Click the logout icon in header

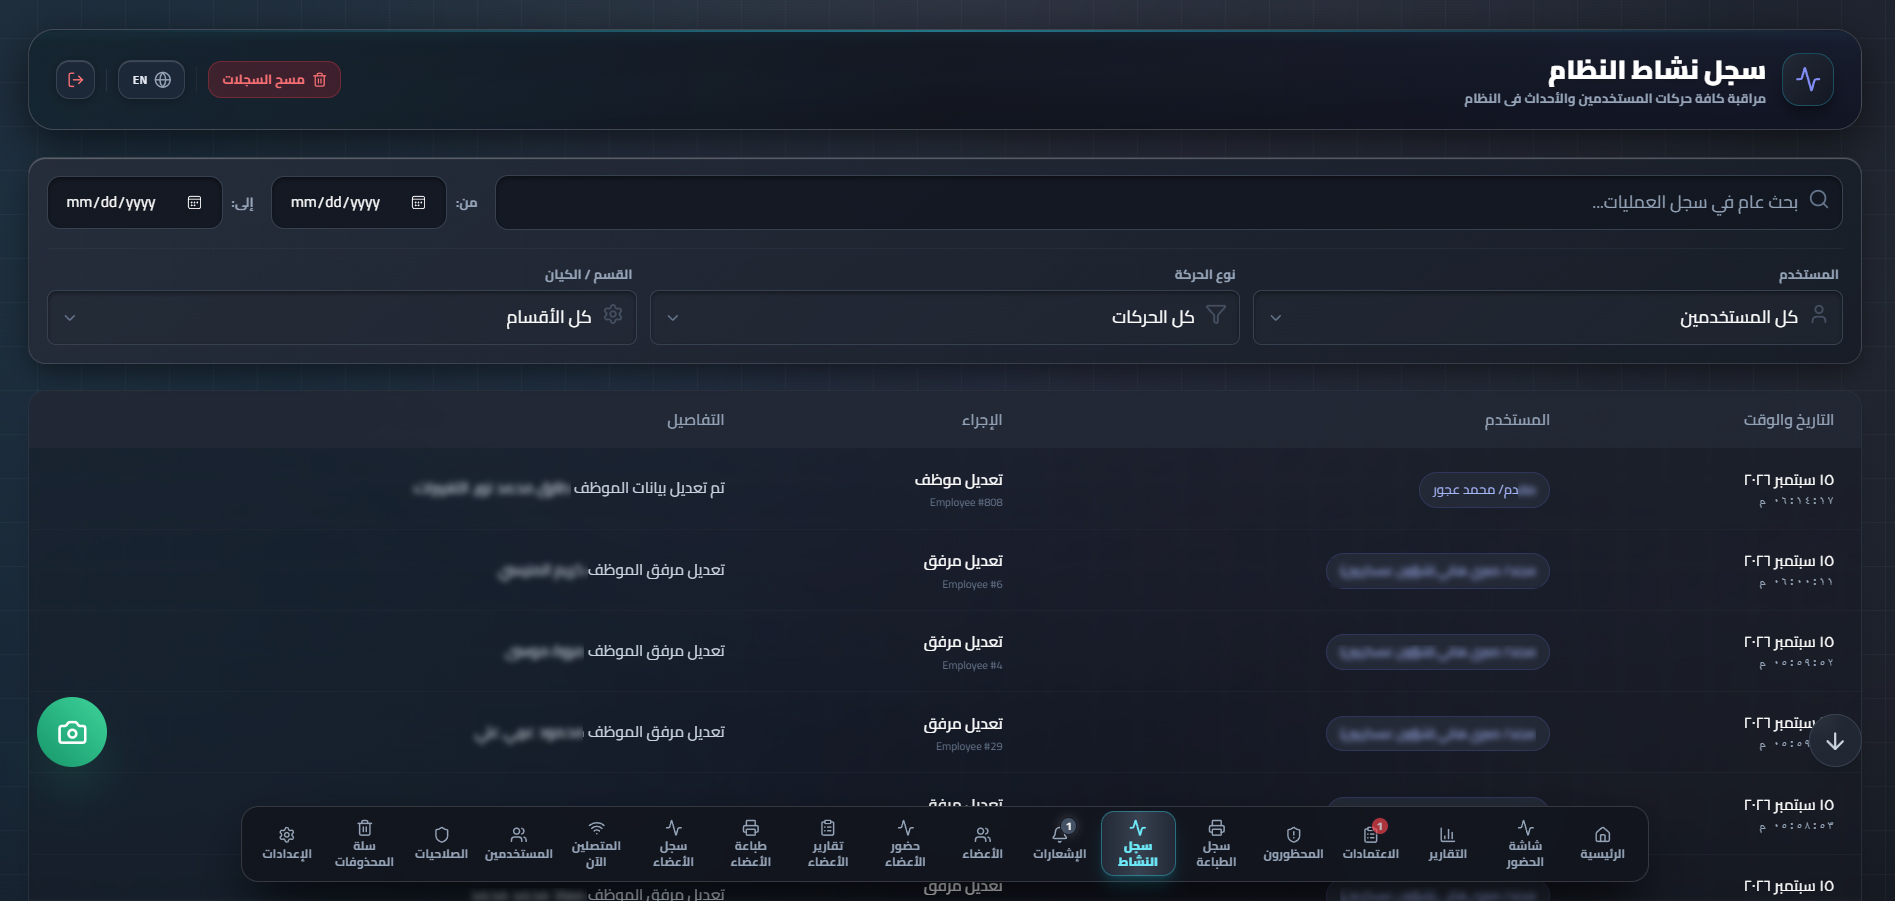(x=76, y=80)
